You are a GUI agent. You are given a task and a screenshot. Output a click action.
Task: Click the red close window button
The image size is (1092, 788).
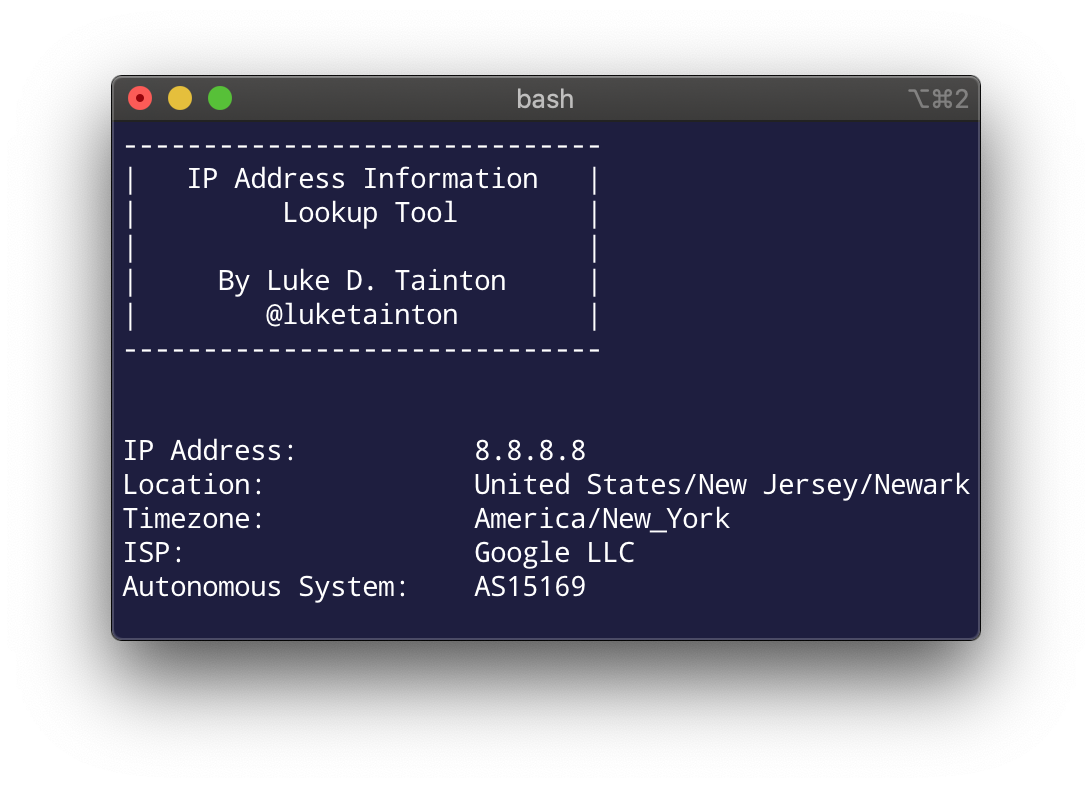coord(140,98)
